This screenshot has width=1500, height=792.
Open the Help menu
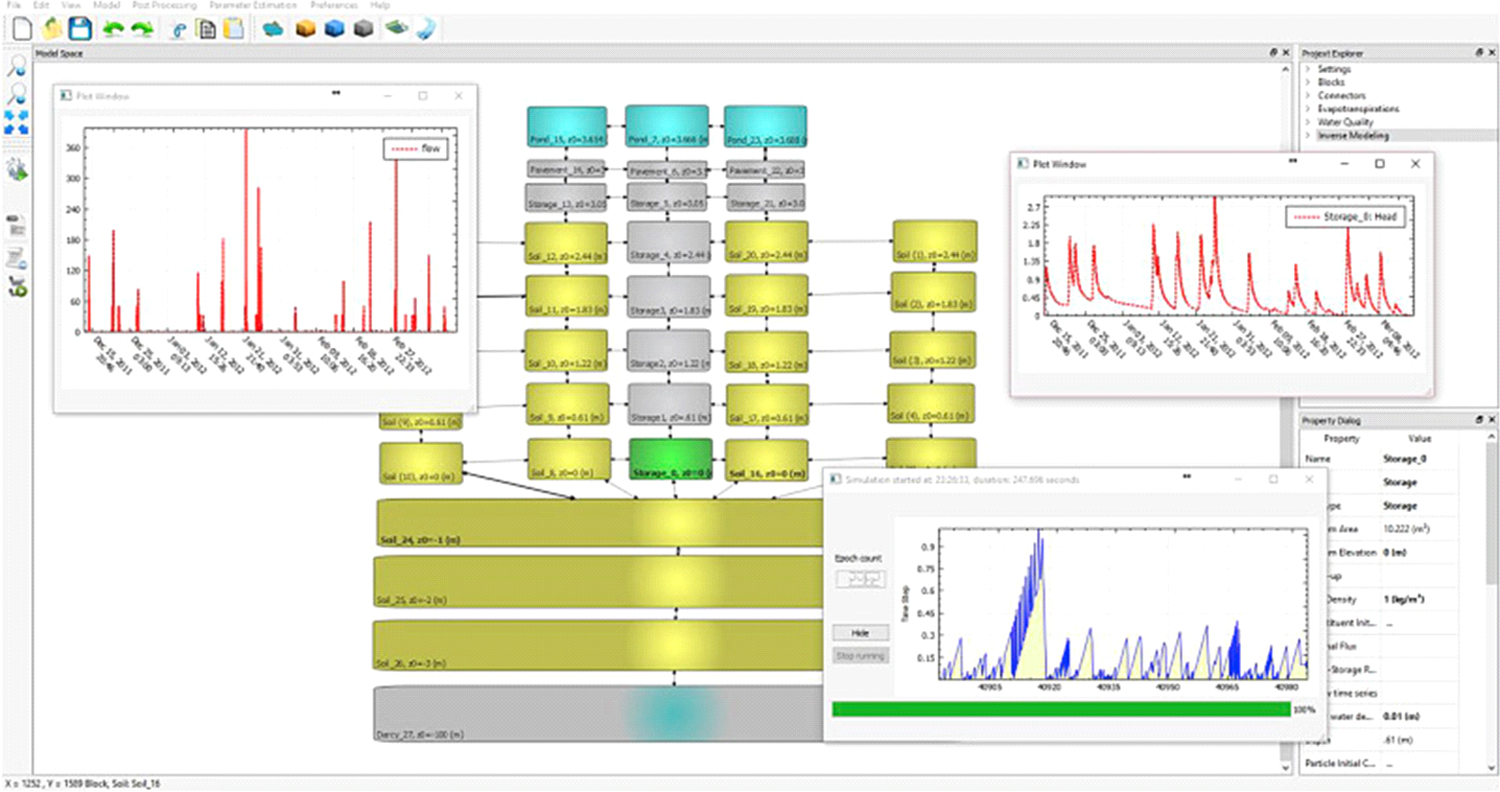(x=380, y=5)
